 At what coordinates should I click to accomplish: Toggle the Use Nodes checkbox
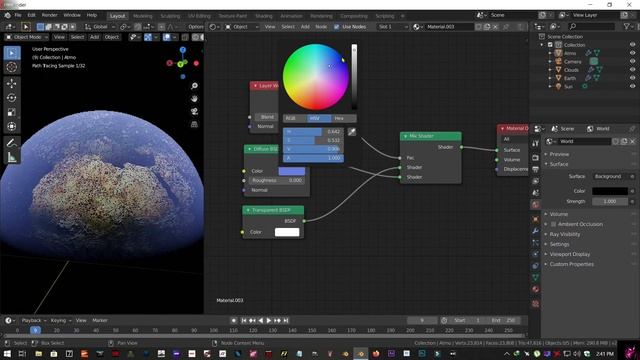pos(337,27)
